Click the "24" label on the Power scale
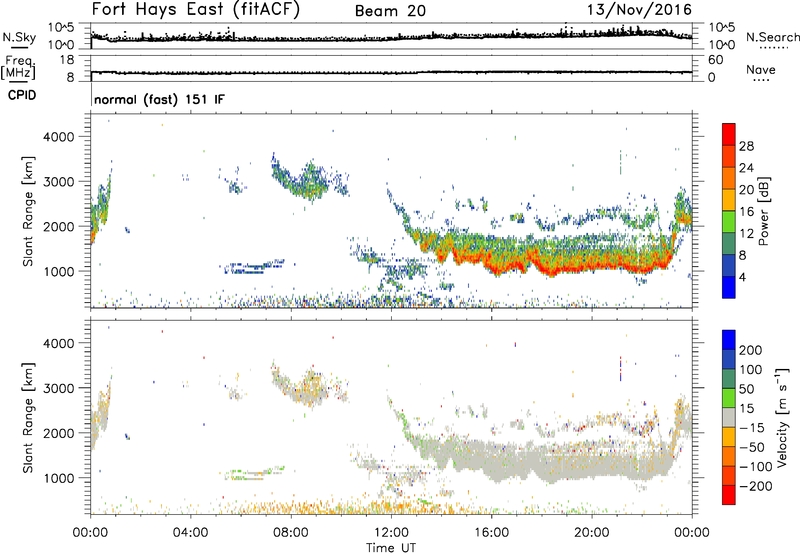This screenshot has height=554, width=800. click(x=746, y=168)
